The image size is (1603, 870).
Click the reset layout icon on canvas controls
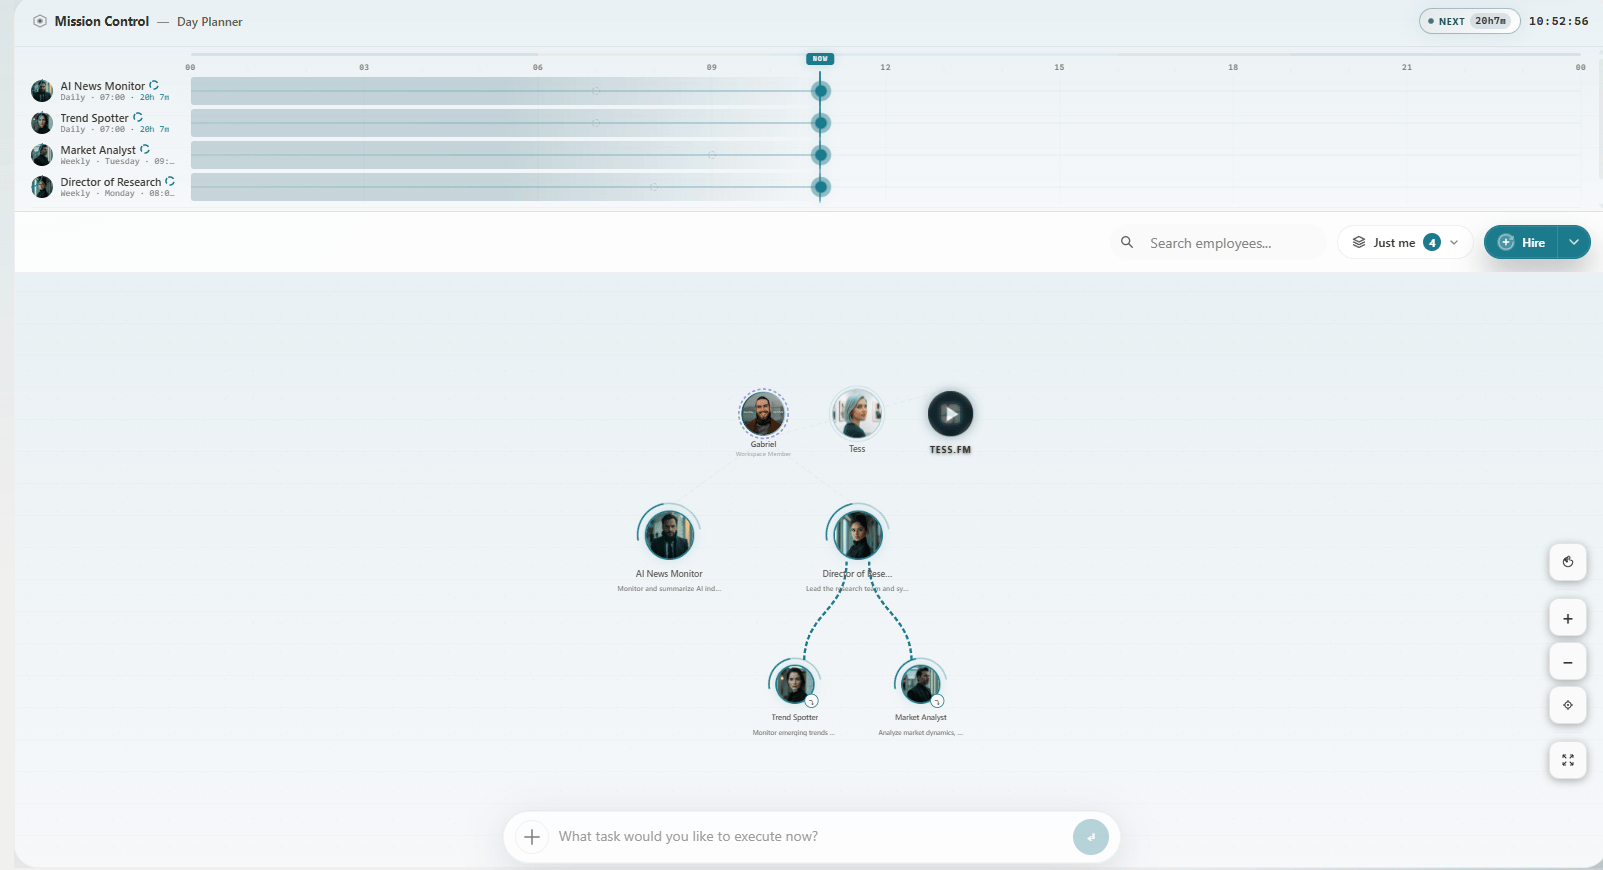click(1568, 562)
